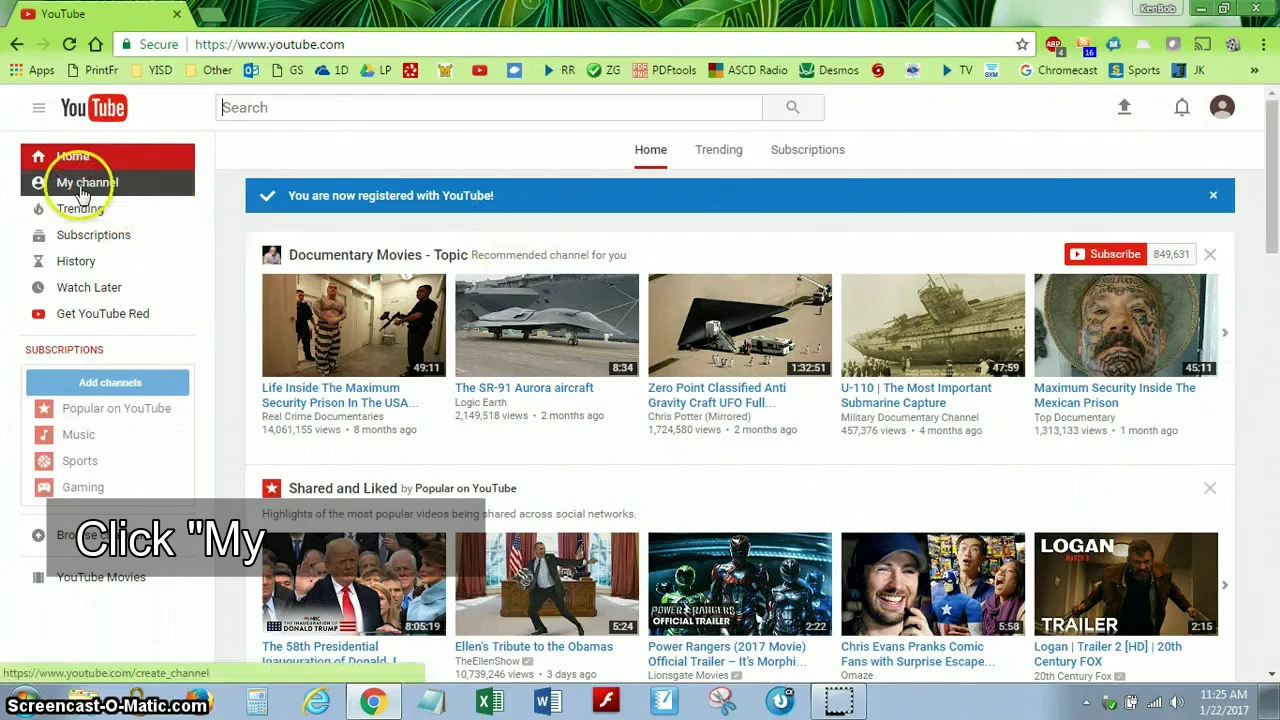
Task: Open the PDFtools bookmark
Action: pos(664,70)
